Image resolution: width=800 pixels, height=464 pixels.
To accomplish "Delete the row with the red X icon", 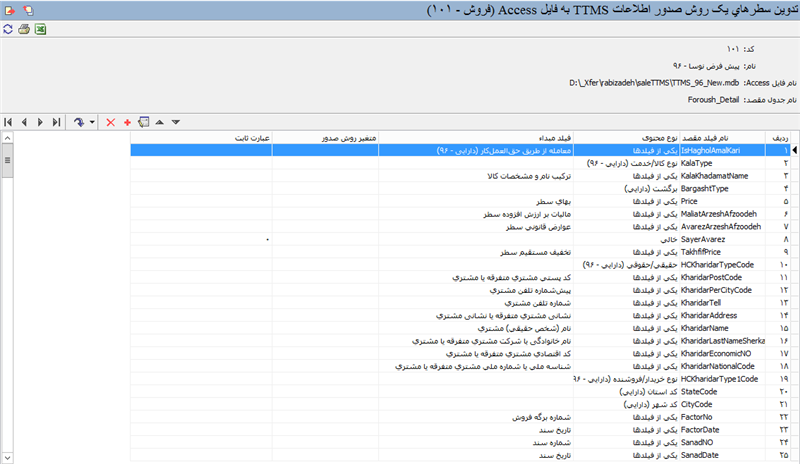I will point(111,122).
